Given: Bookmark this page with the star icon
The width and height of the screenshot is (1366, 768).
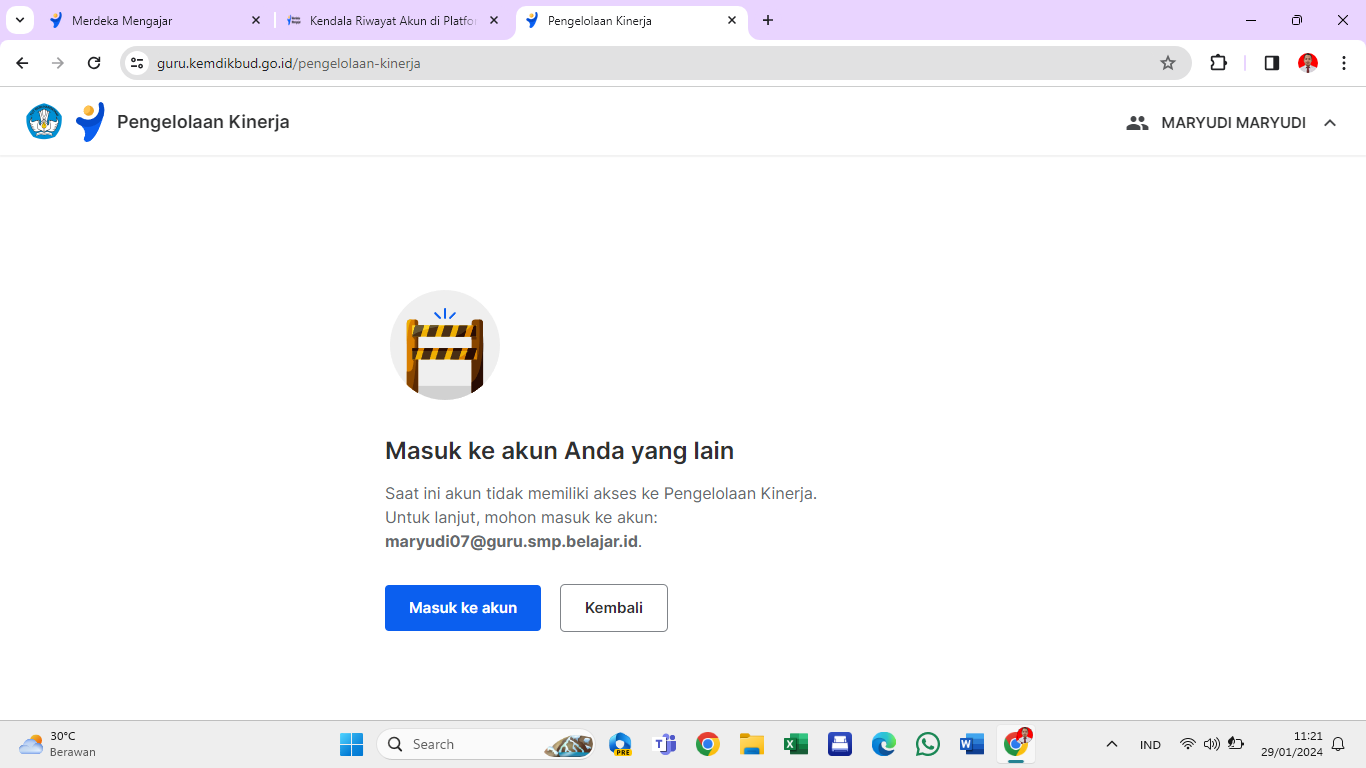Looking at the screenshot, I should point(1167,63).
